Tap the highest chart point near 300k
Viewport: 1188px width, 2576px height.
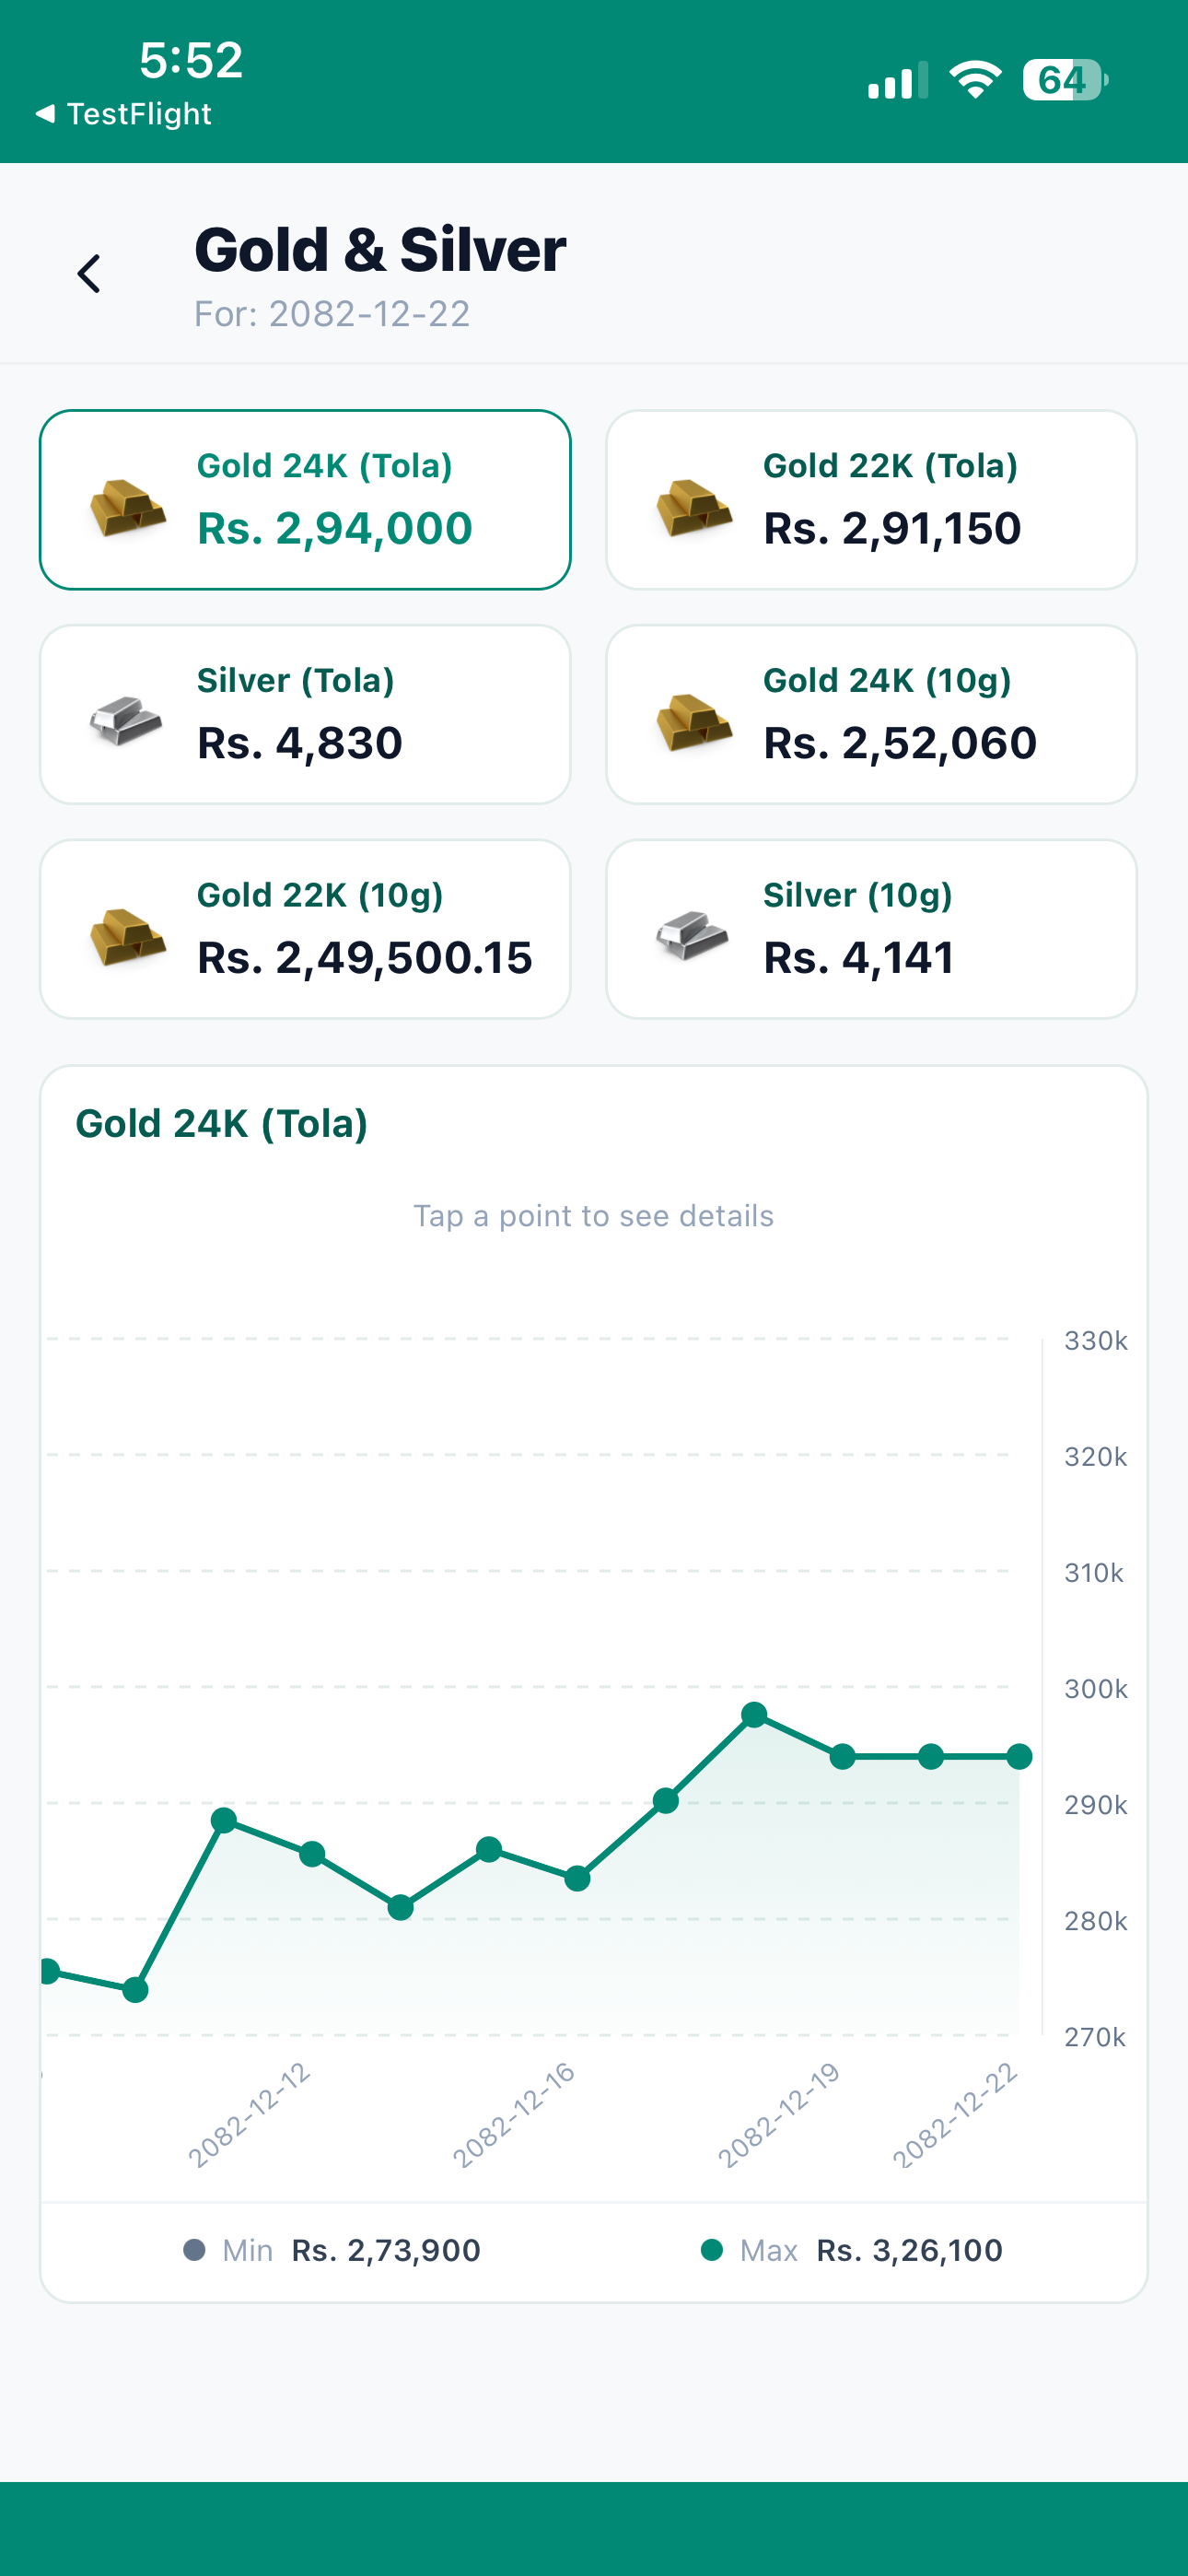(x=754, y=1715)
